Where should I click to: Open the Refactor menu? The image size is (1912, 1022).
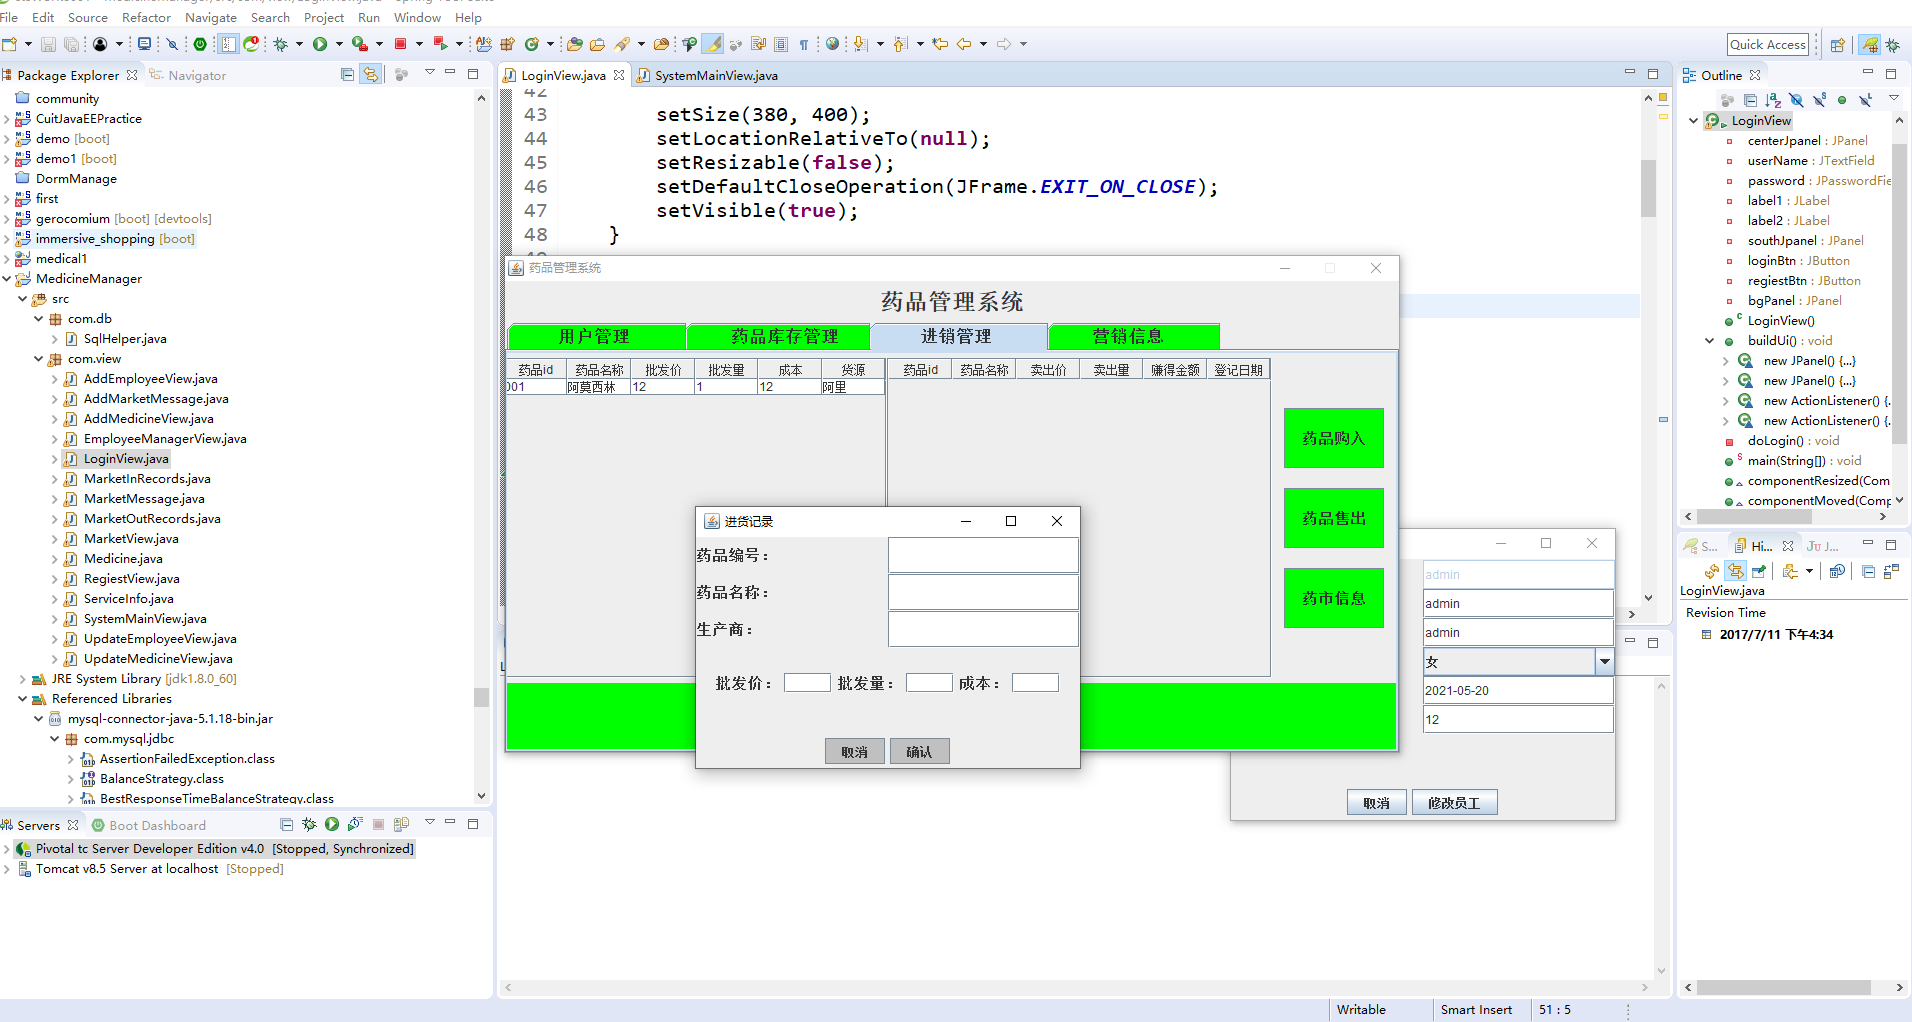[146, 17]
